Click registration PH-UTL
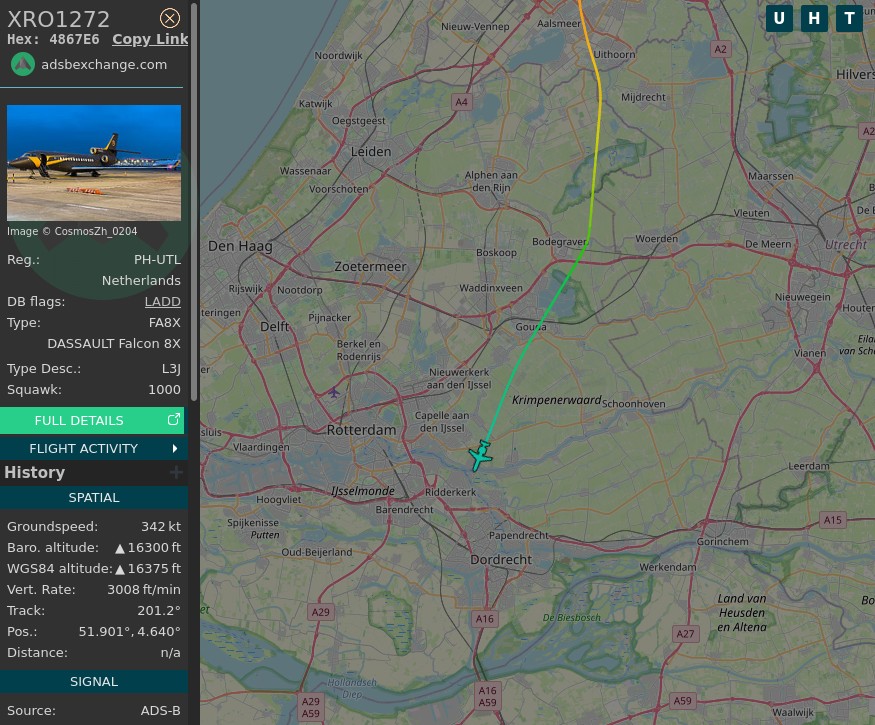Screen dimensions: 875x725 click(x=157, y=260)
